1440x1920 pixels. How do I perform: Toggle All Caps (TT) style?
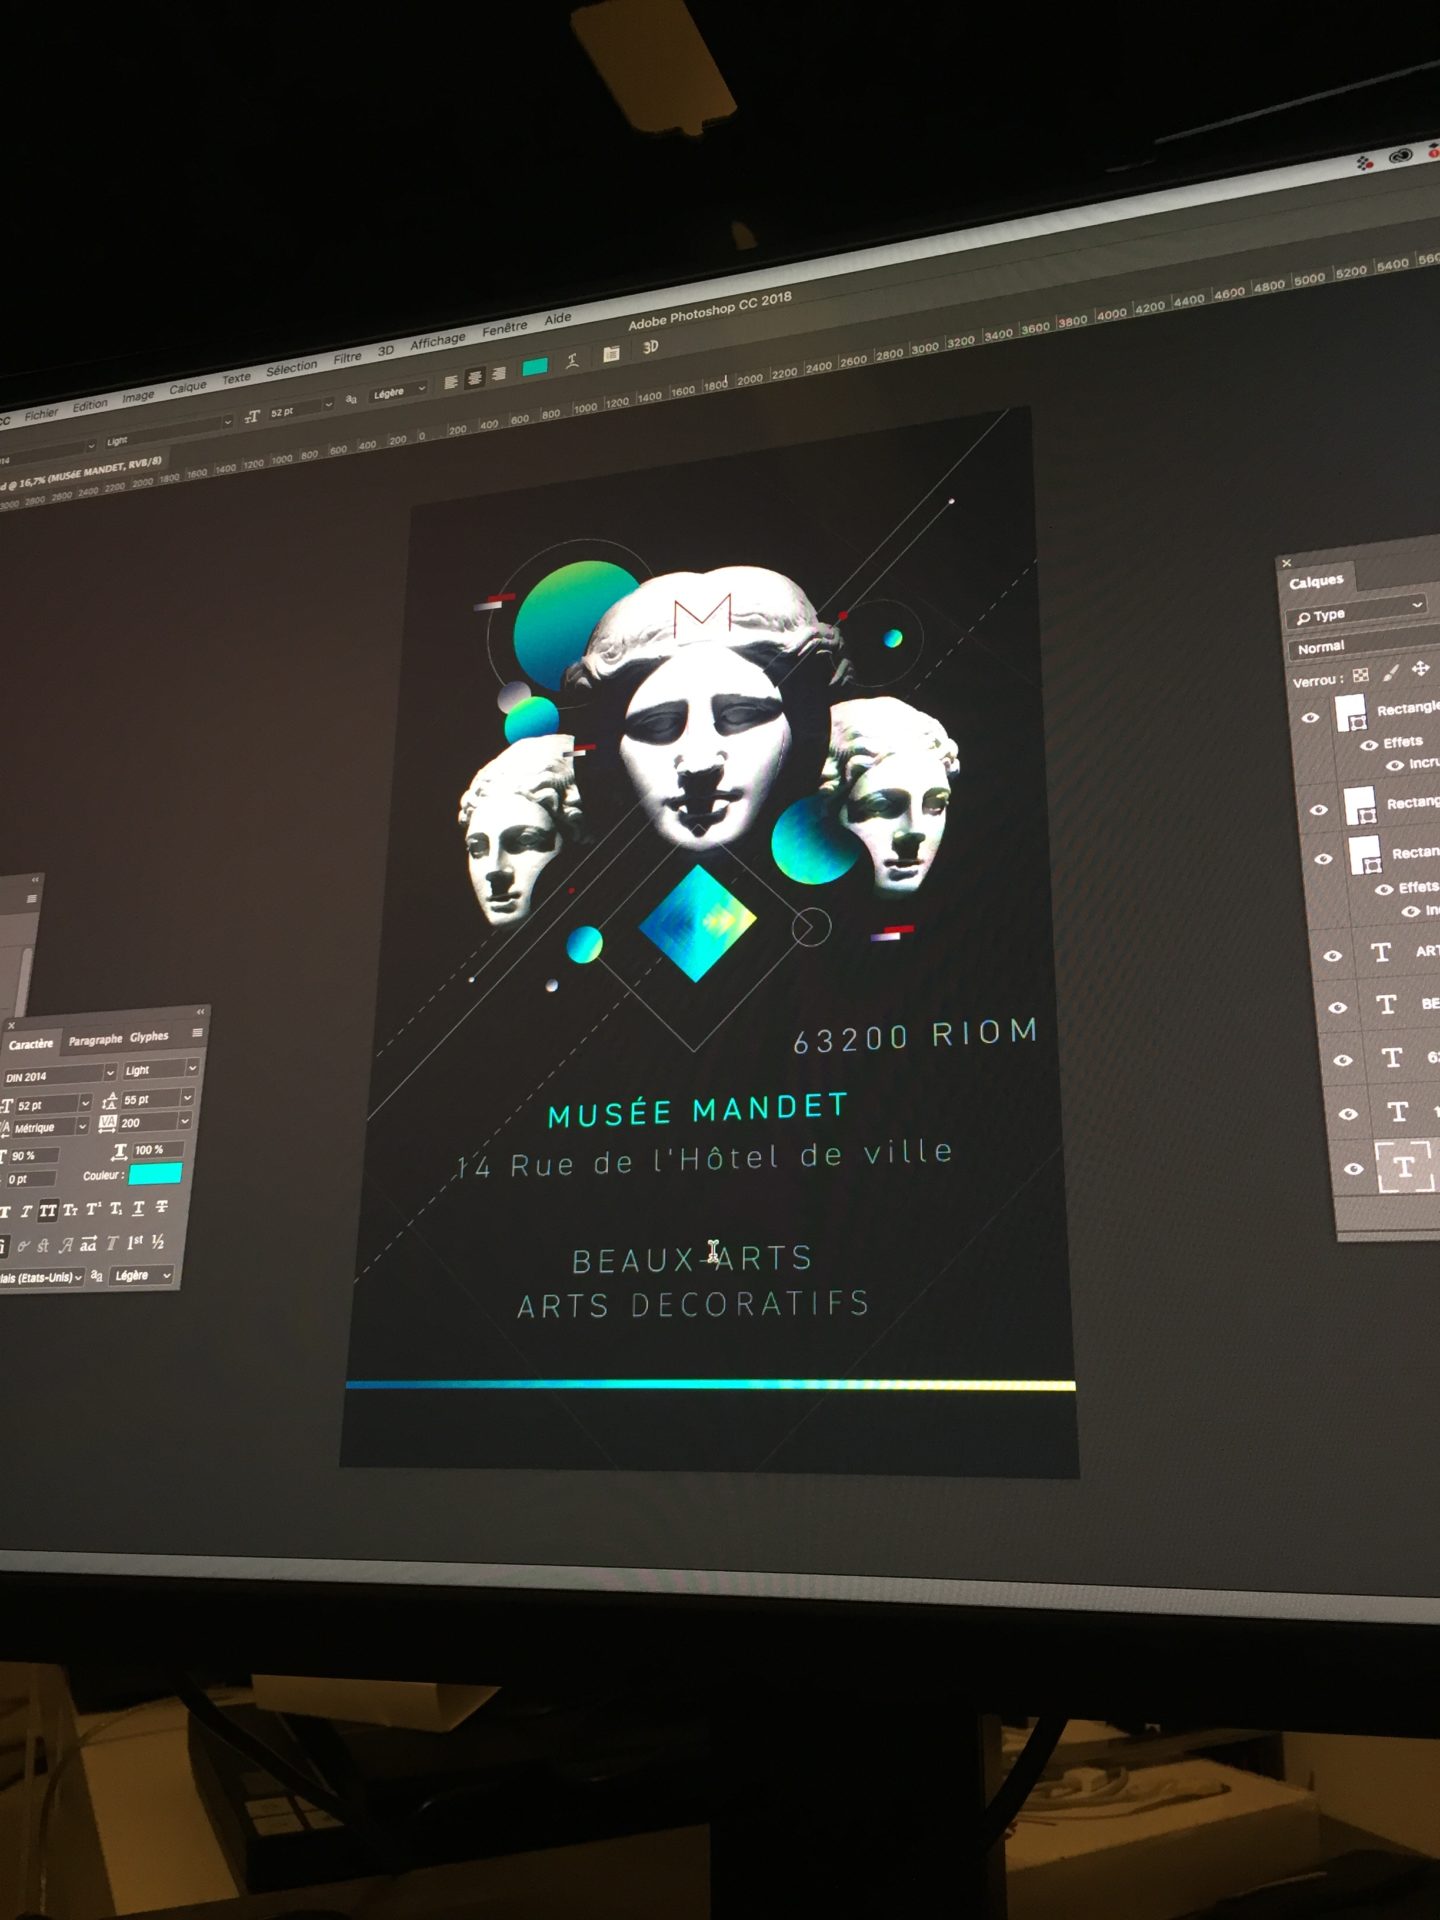pyautogui.click(x=48, y=1210)
